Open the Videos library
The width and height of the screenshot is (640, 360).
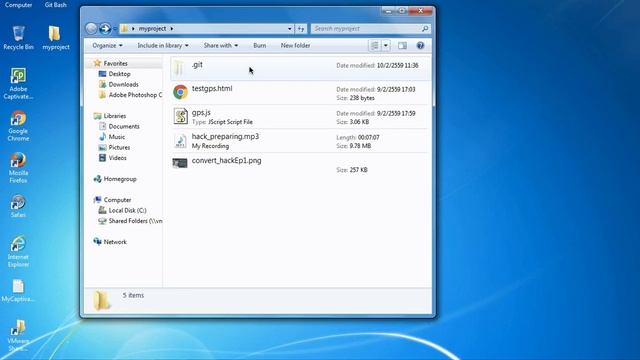coord(118,158)
